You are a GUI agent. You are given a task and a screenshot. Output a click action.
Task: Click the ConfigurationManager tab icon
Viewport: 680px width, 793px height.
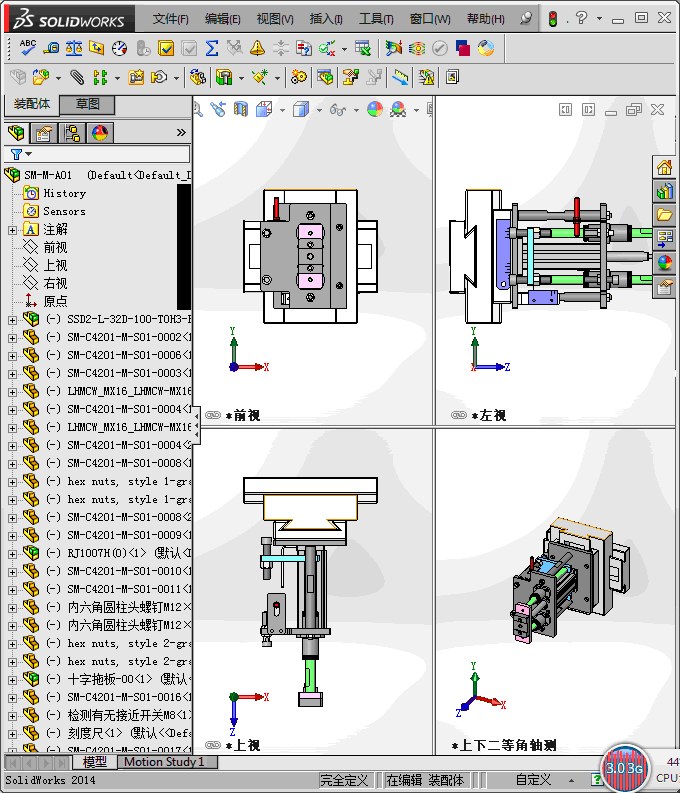click(72, 133)
